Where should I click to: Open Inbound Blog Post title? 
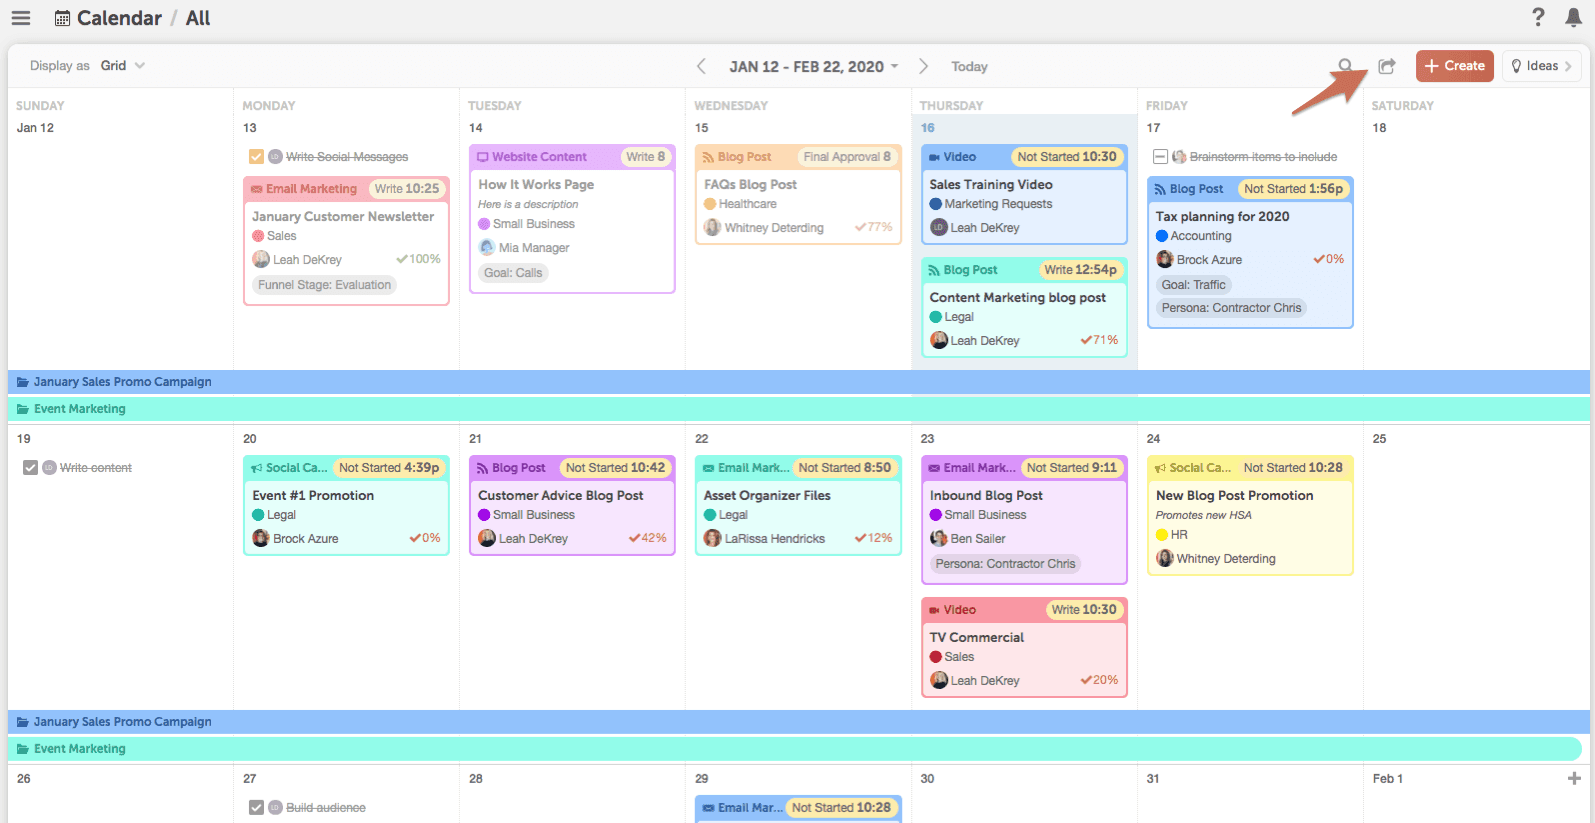[986, 496]
